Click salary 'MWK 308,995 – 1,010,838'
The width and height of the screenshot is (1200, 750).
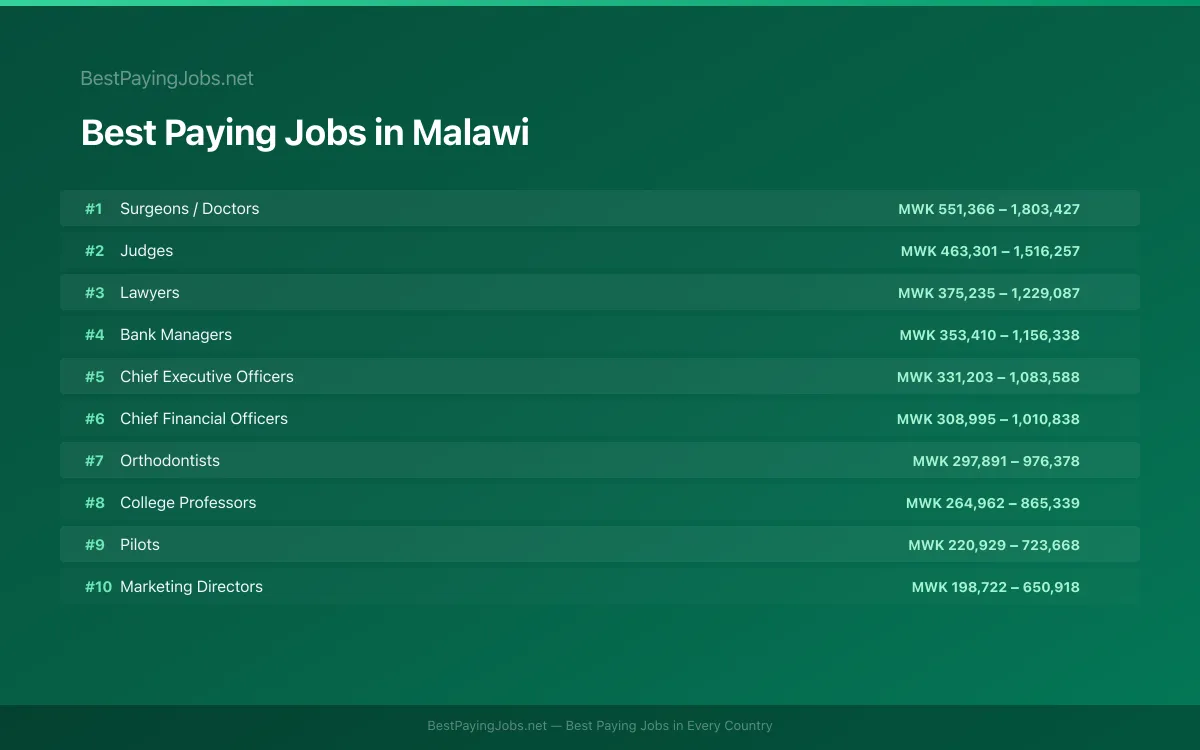point(989,419)
